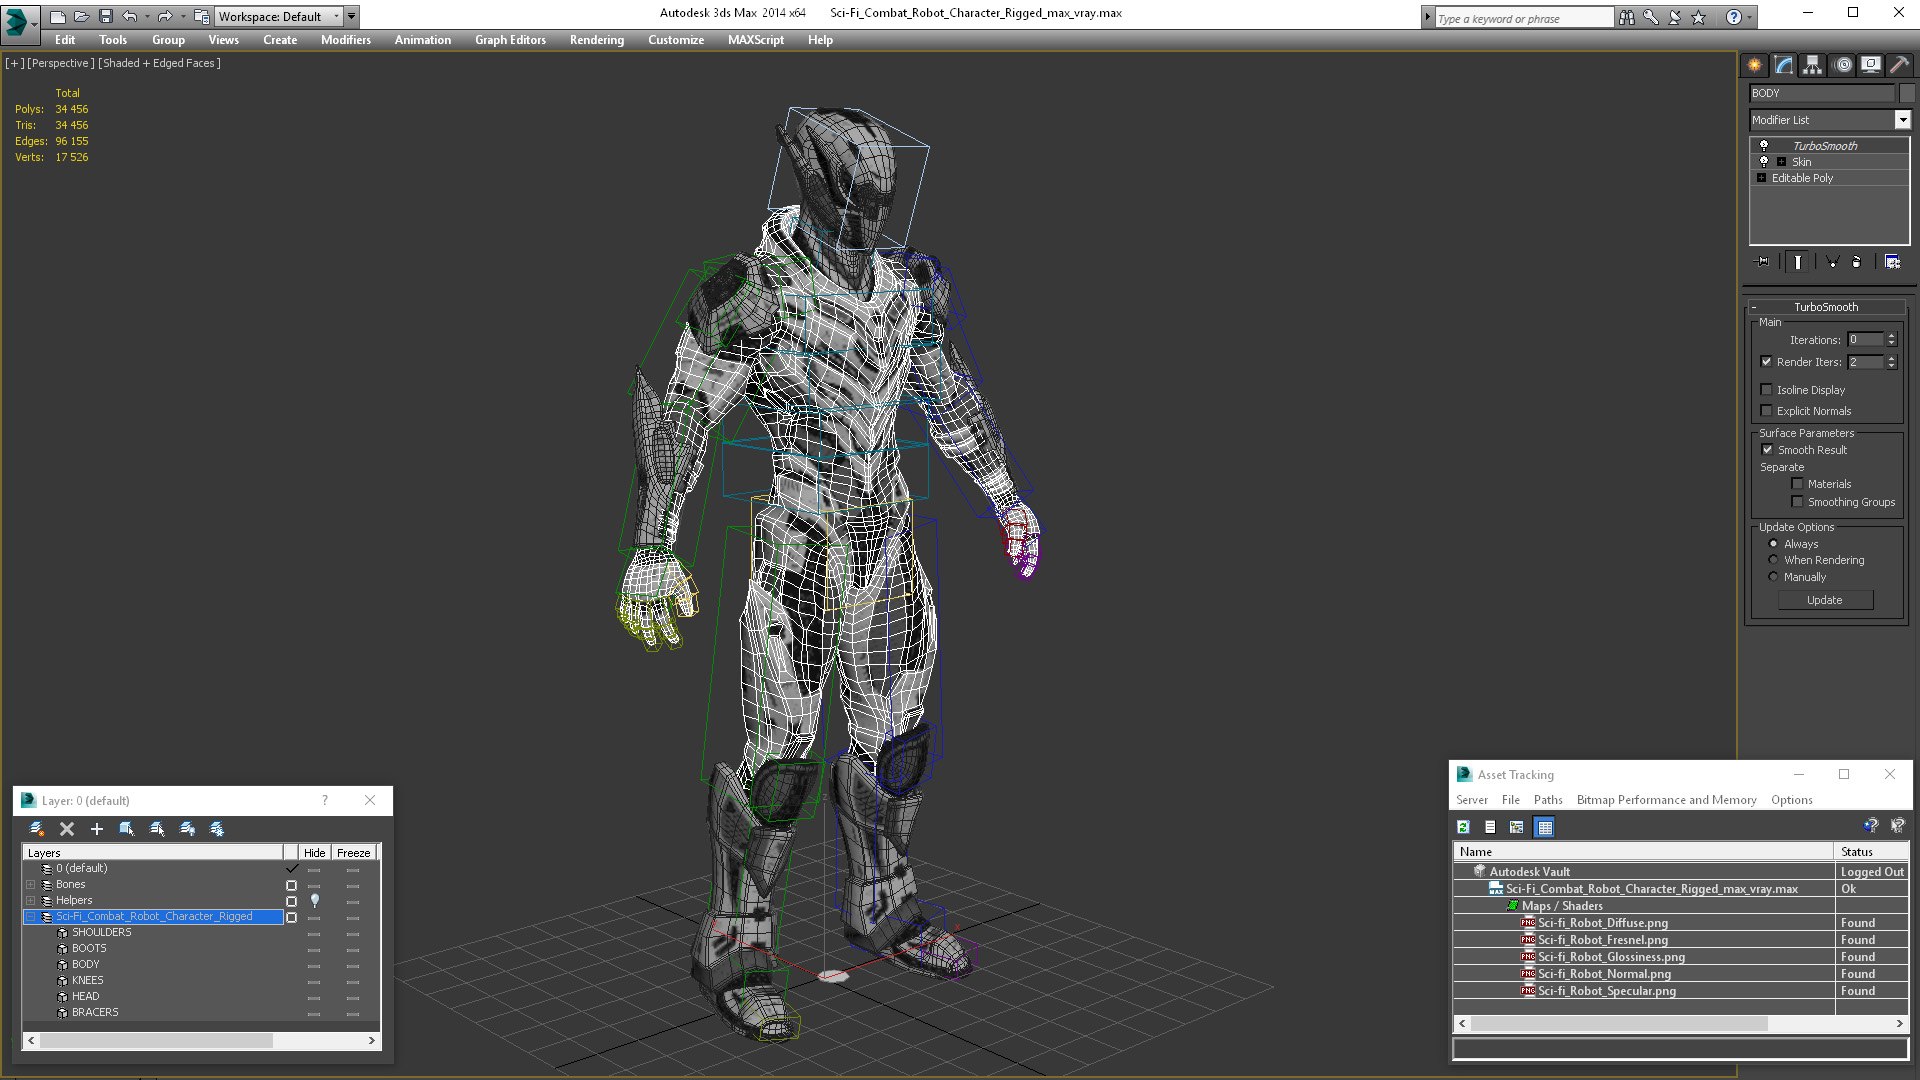Click Delete layer X icon

tap(67, 829)
